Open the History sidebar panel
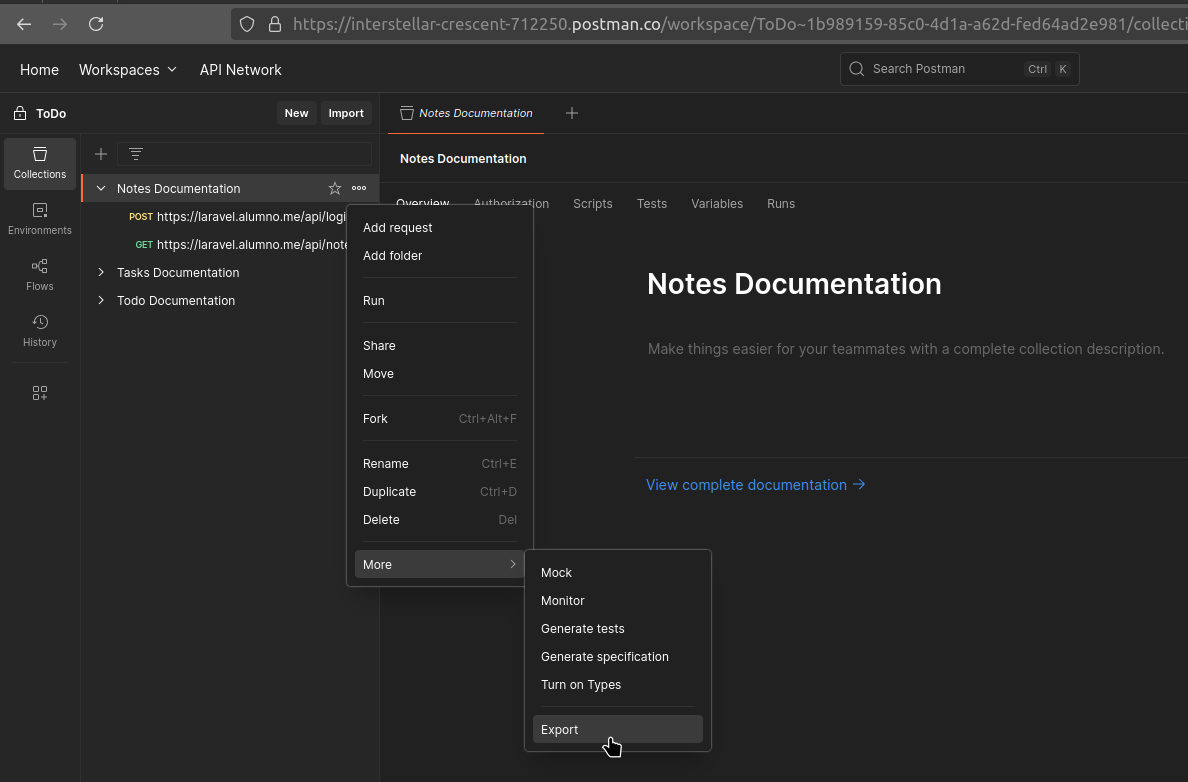The width and height of the screenshot is (1188, 782). [x=39, y=331]
